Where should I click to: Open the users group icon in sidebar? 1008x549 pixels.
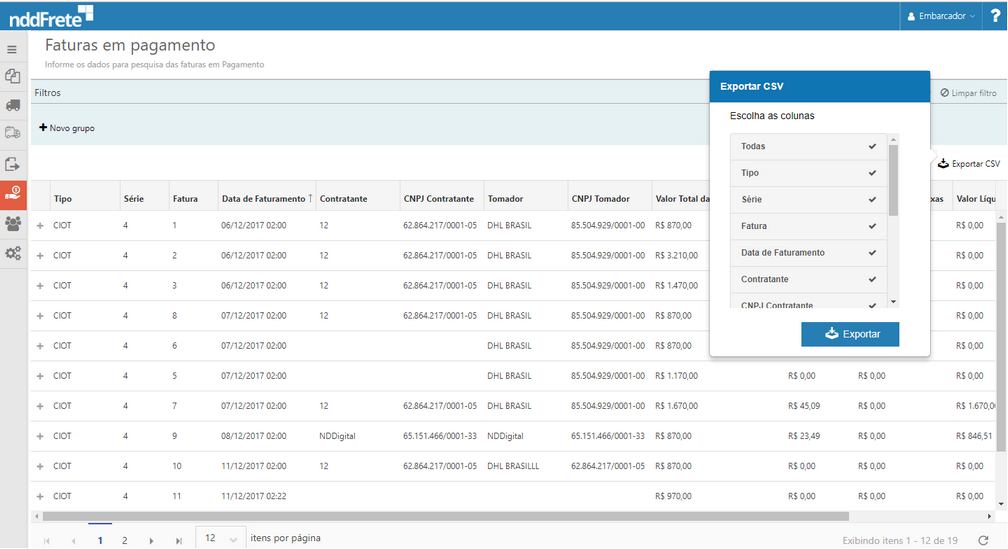click(x=12, y=223)
